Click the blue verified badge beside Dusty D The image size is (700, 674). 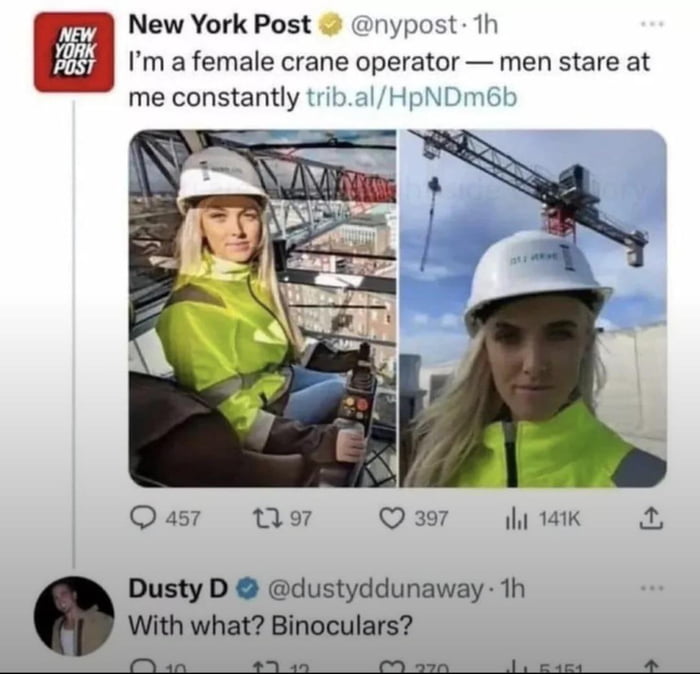pos(247,589)
